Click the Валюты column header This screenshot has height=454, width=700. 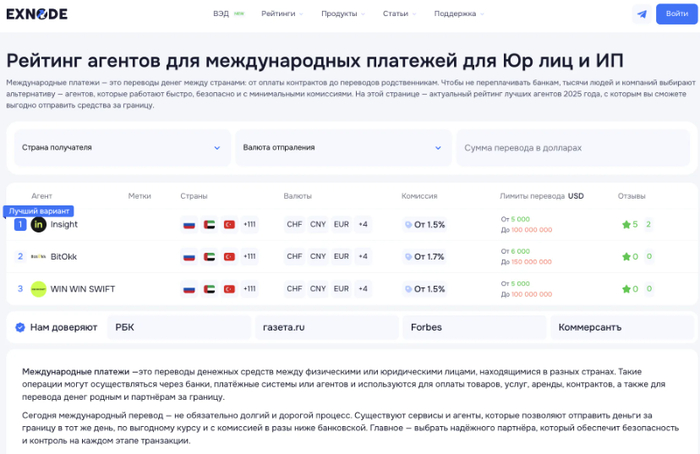tap(297, 196)
